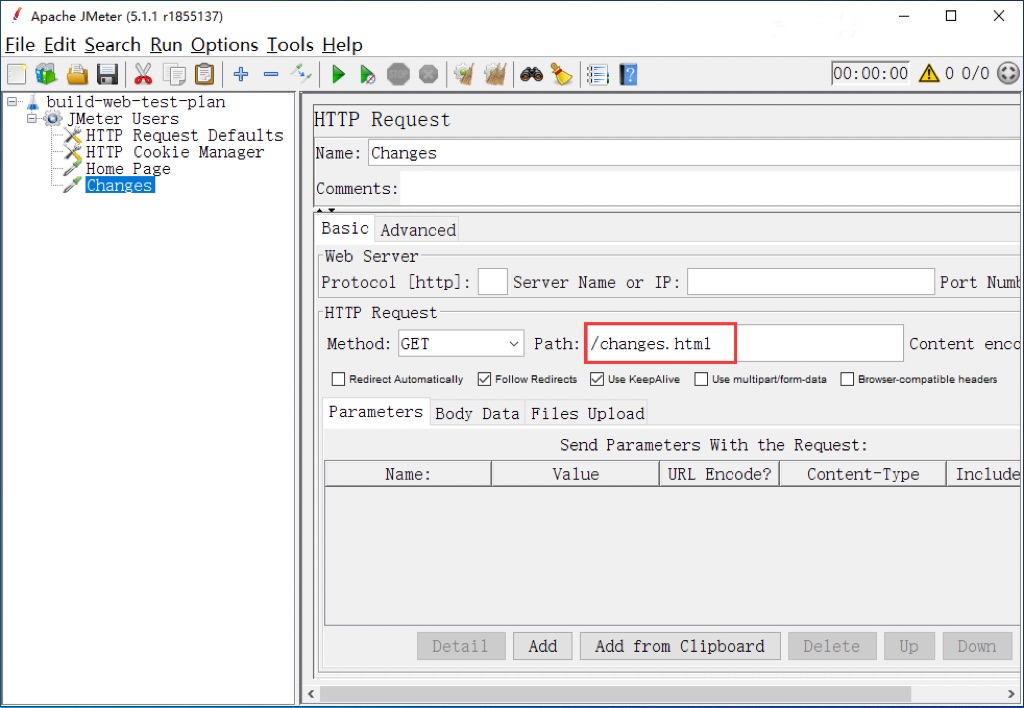The width and height of the screenshot is (1024, 708).
Task: Click the warning triangle log indicator
Action: 929,73
